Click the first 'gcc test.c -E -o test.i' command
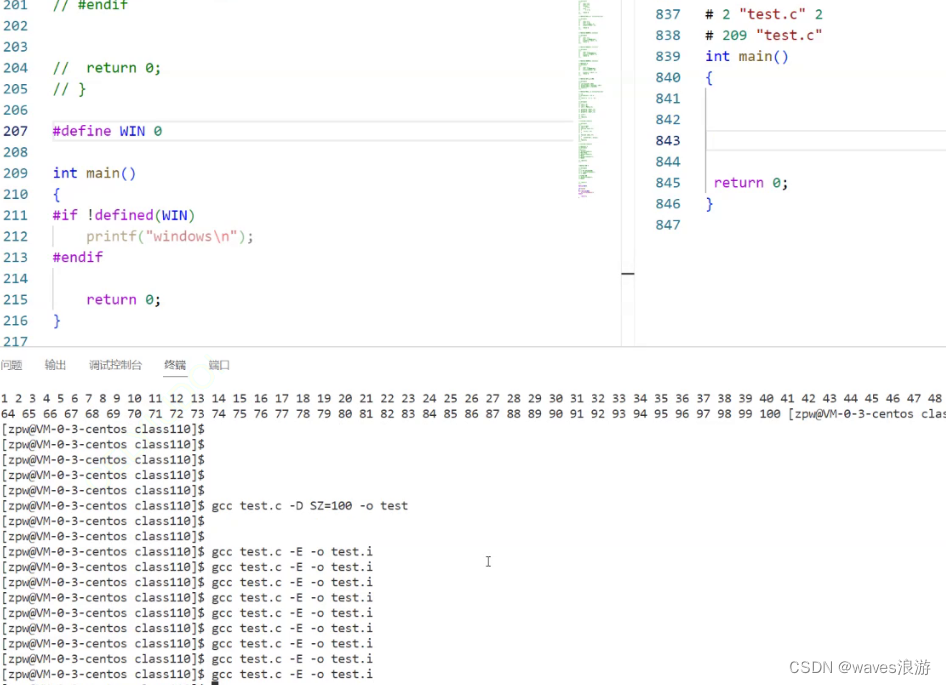This screenshot has width=946, height=685. coord(292,552)
